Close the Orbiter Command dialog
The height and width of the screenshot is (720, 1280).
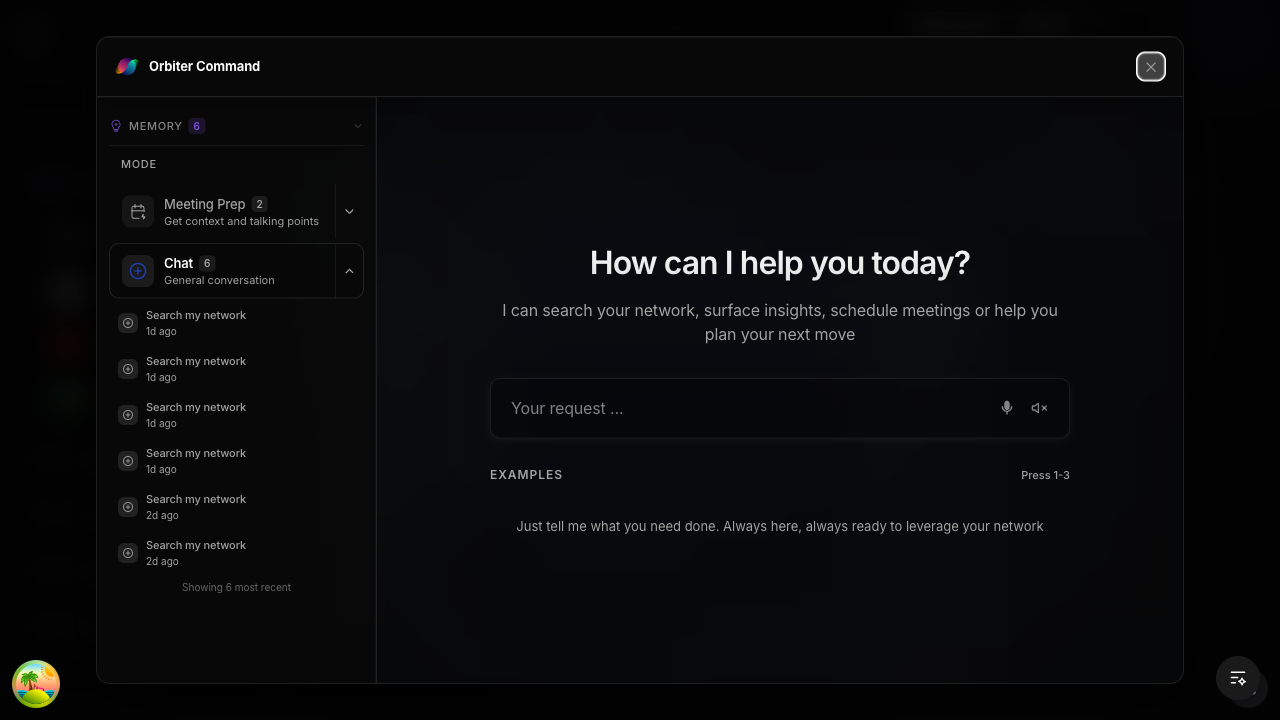pos(1151,67)
